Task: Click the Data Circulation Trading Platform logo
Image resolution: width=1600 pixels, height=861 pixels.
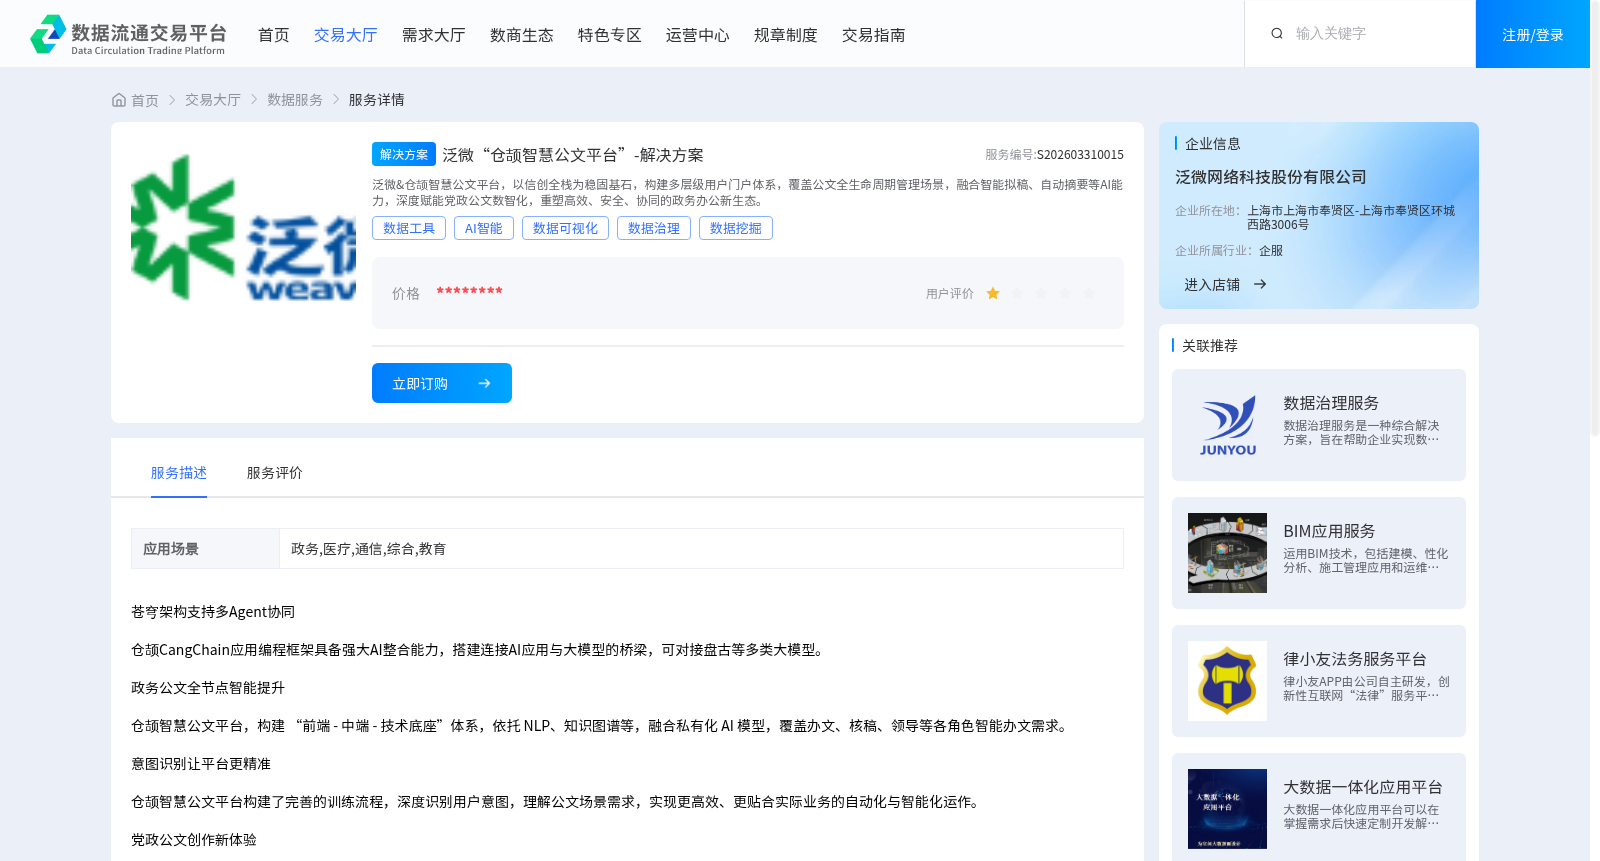Action: [x=128, y=35]
